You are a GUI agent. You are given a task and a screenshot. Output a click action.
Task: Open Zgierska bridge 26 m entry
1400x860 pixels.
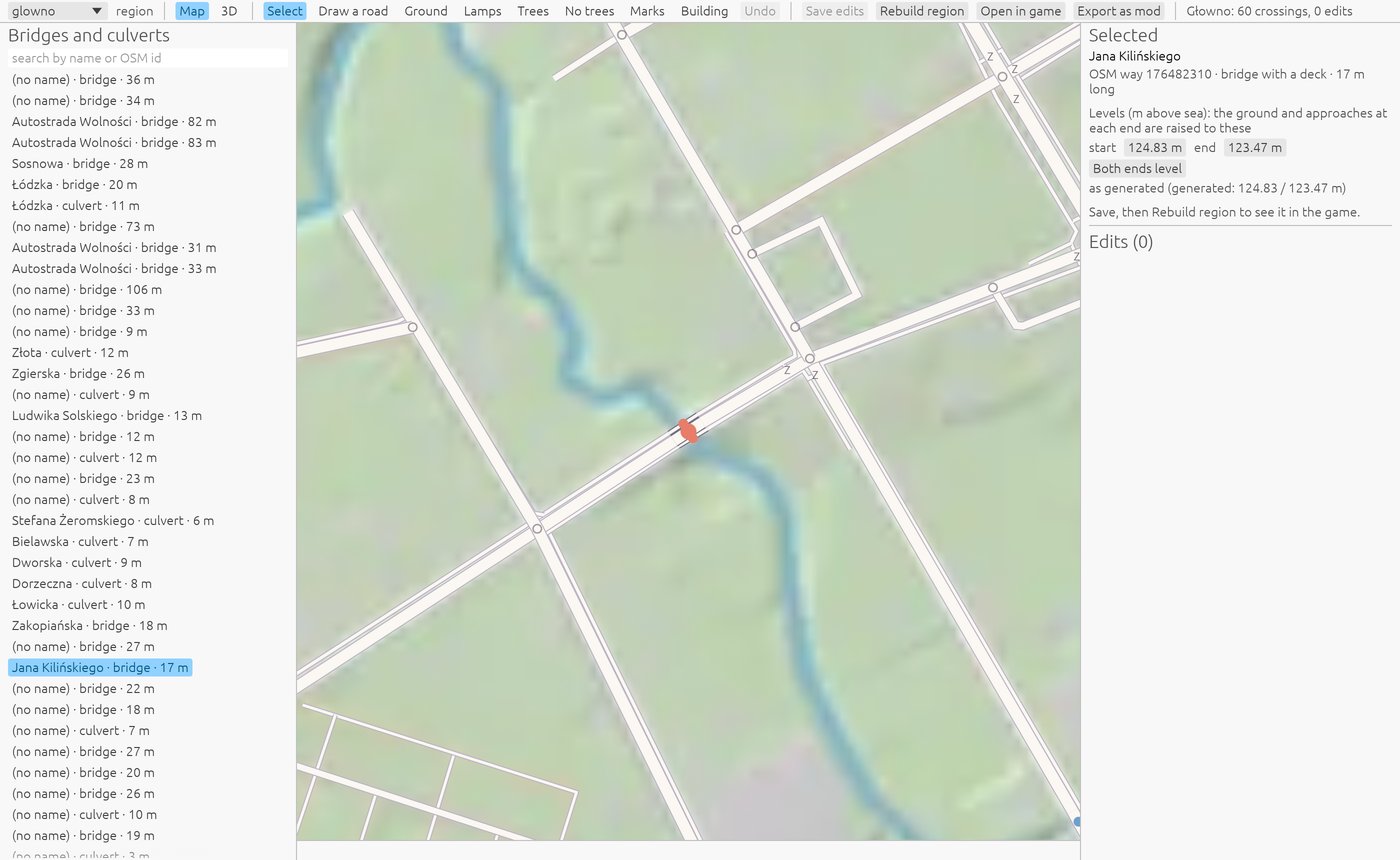[79, 374]
